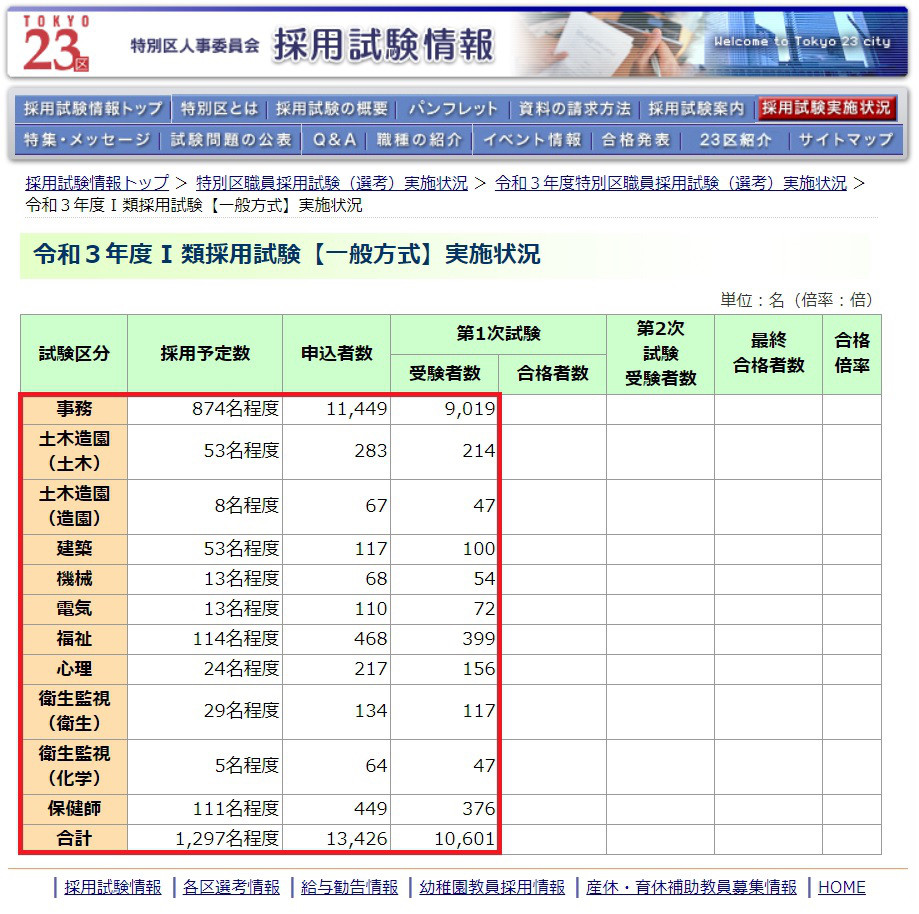Click cell 874名程度 in 事務 row
919x914 pixels.
(205, 409)
